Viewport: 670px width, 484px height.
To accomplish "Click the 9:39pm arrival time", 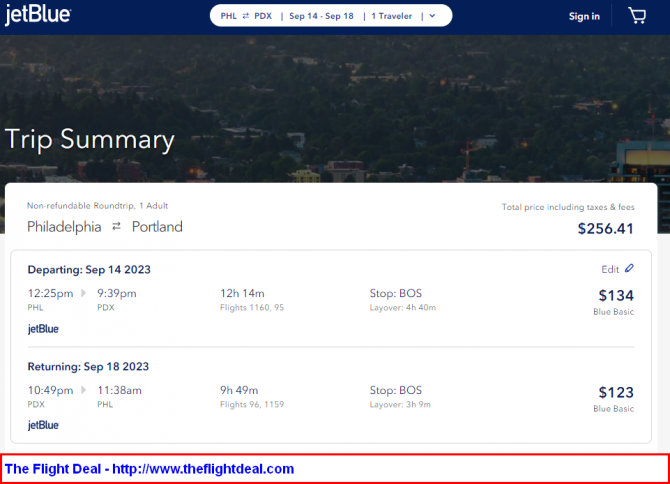I will [x=117, y=293].
